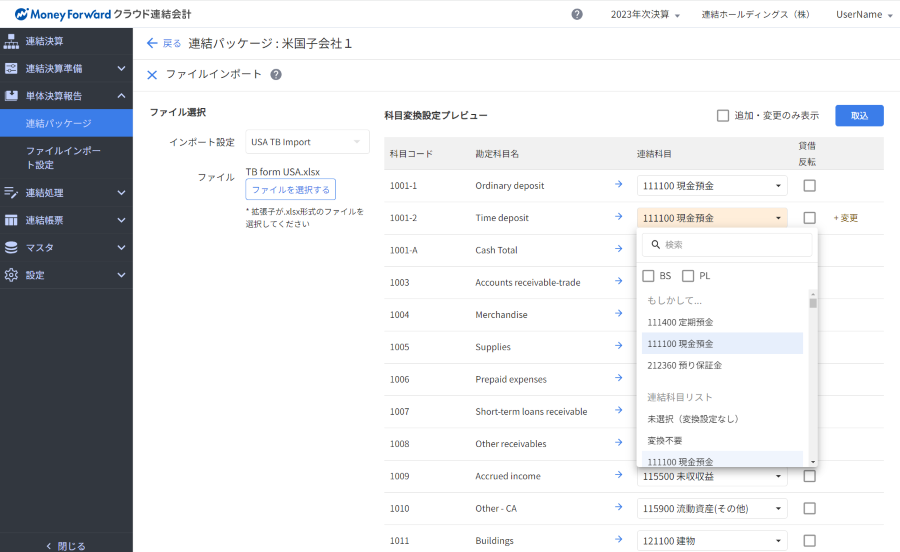900x552 pixels.
Task: Toggle the BS filter checkbox
Action: click(x=649, y=276)
